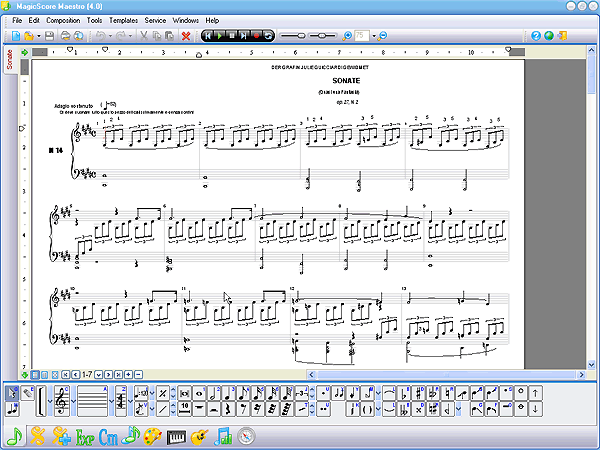Select the sharp accidental
The height and width of the screenshot is (450, 600).
(419, 393)
